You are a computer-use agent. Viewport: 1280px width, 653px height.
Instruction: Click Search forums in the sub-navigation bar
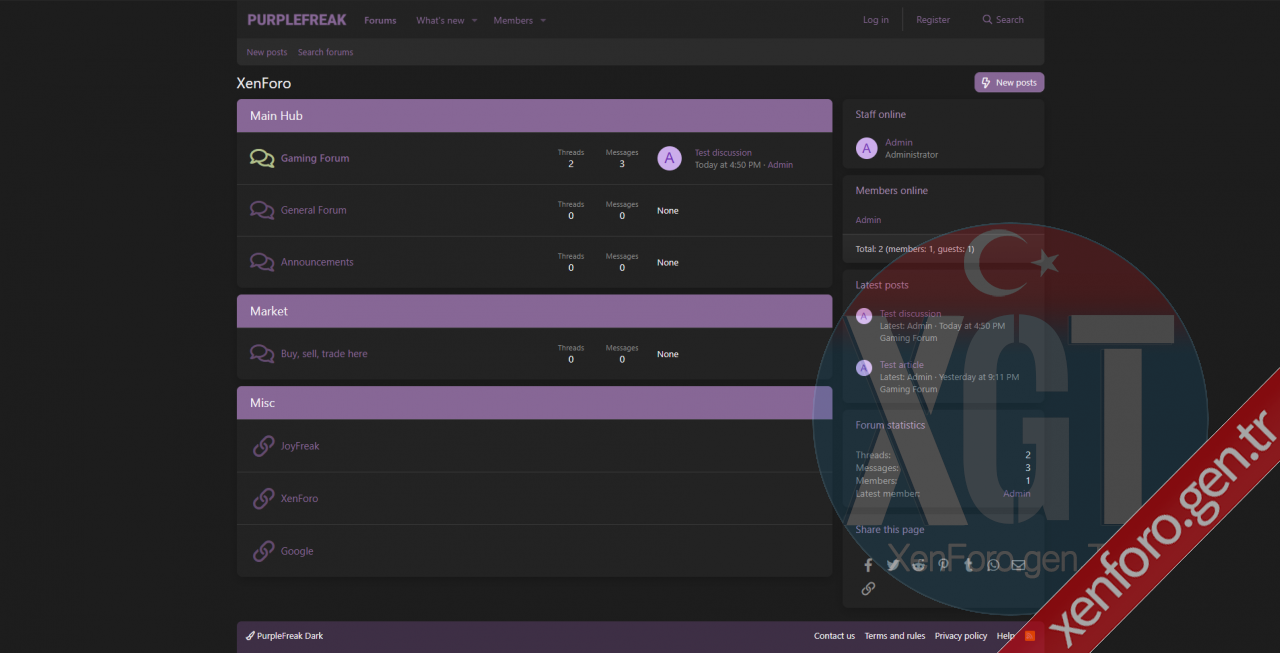coord(325,52)
